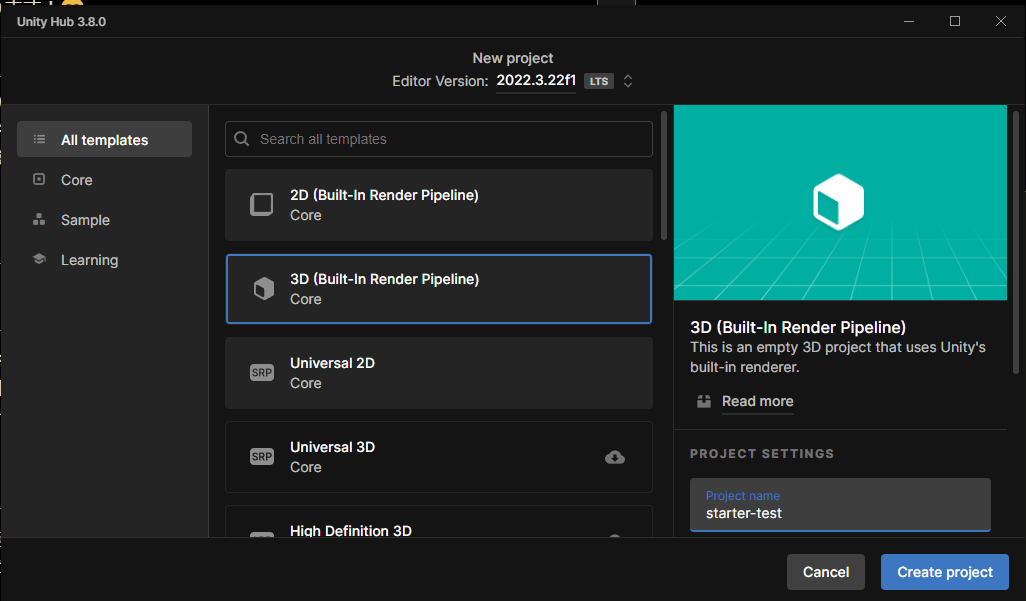
Task: Click the Search all templates field
Action: [x=450, y=139]
